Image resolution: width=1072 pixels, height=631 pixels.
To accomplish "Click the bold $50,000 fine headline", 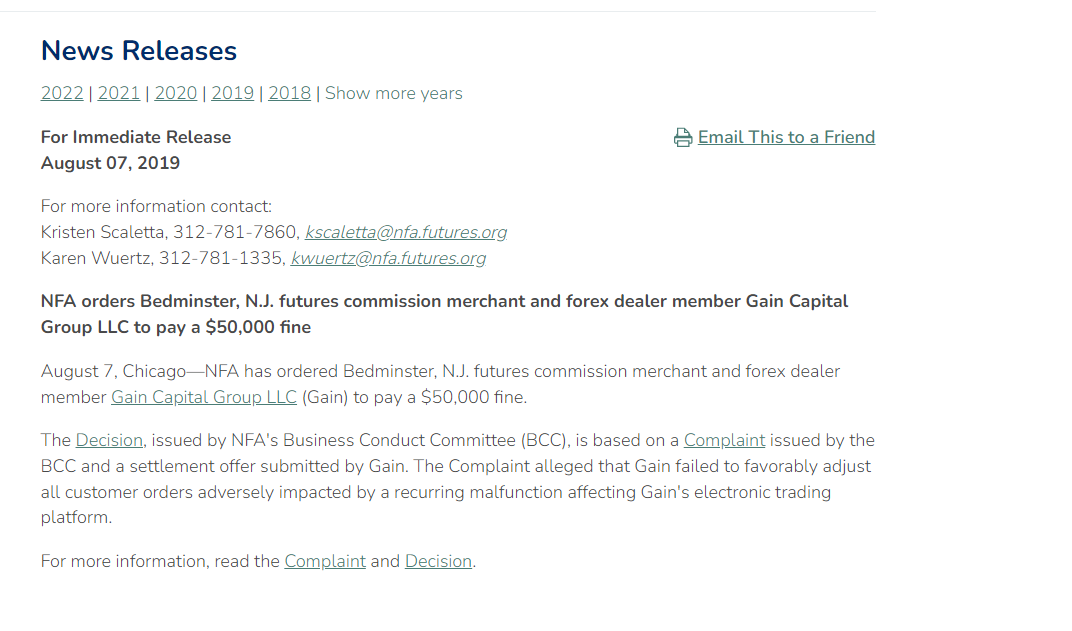I will (444, 314).
